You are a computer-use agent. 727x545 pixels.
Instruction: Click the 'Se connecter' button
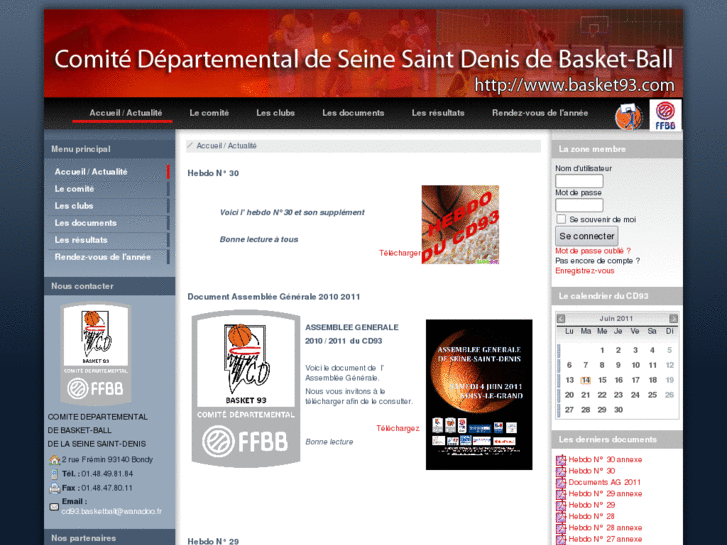click(x=587, y=236)
